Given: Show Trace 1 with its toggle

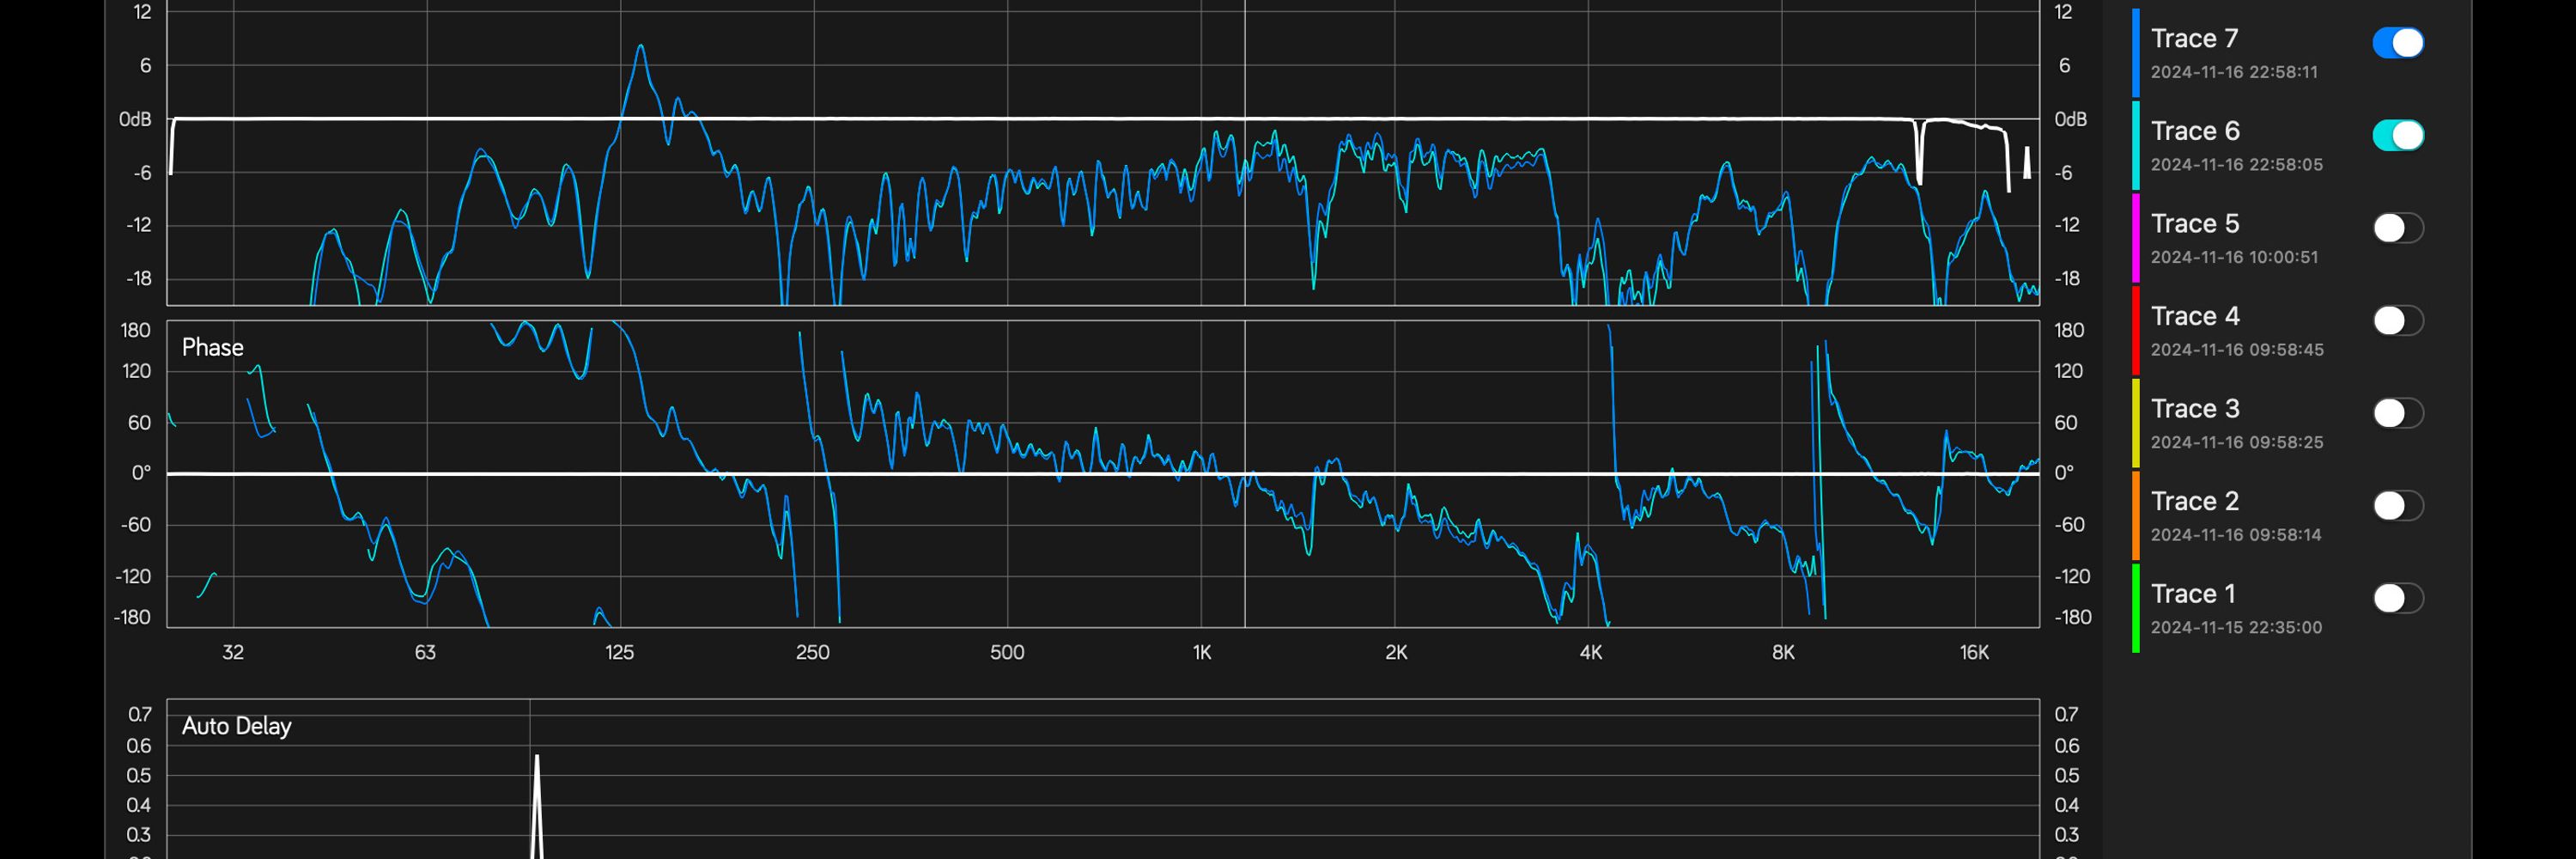Looking at the screenshot, I should [x=2398, y=598].
